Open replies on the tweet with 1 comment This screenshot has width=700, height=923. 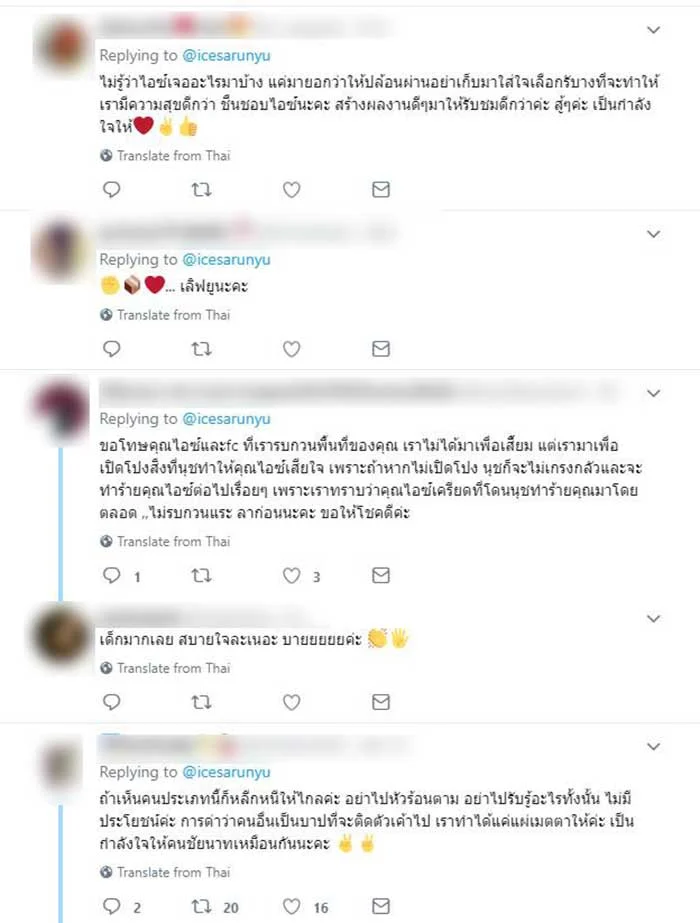(x=111, y=575)
